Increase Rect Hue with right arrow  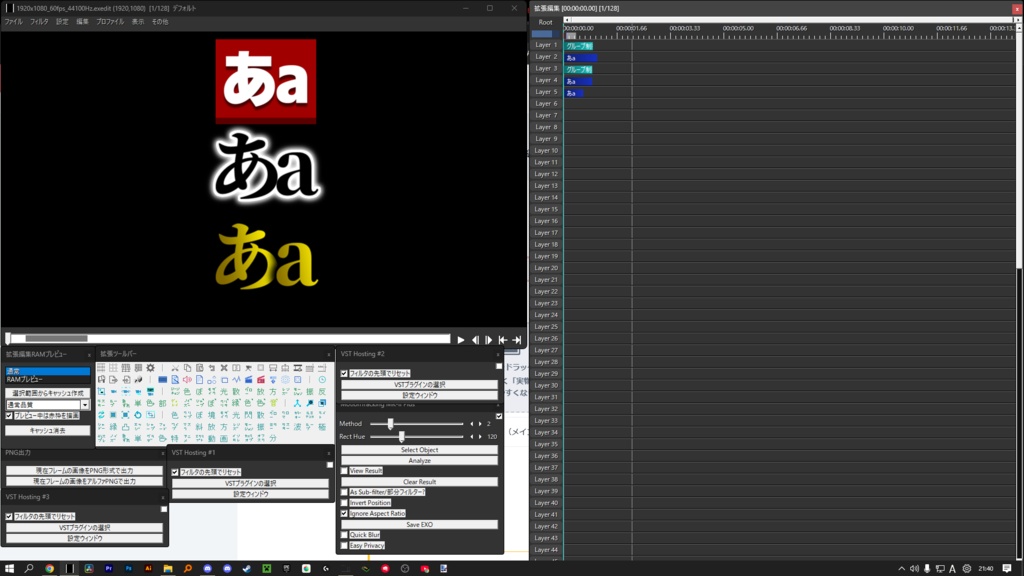(480, 436)
